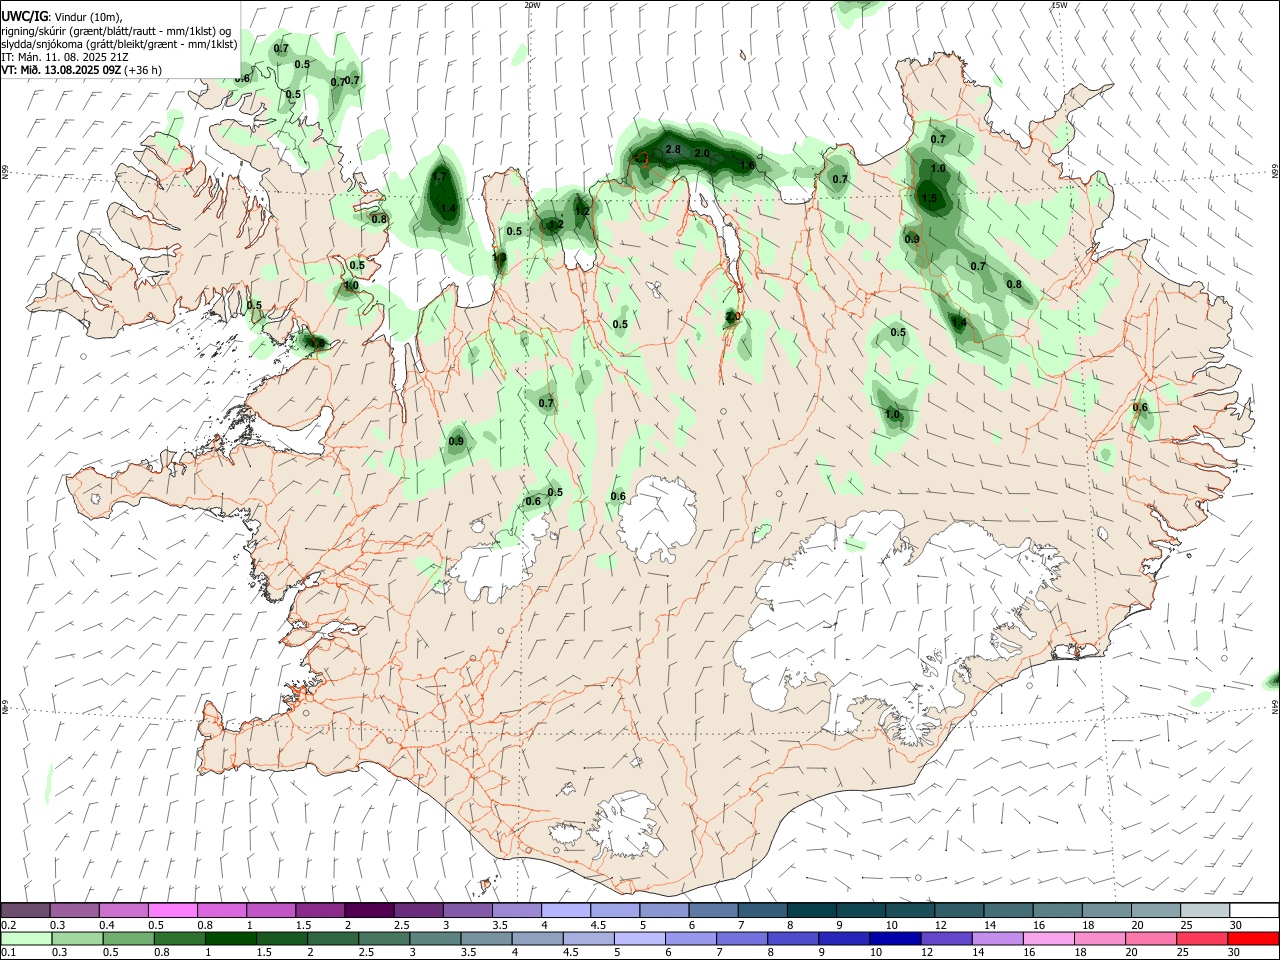Screen dimensions: 1280x960
Task: Click the '2.8' precipitation value on the map
Action: 673,150
